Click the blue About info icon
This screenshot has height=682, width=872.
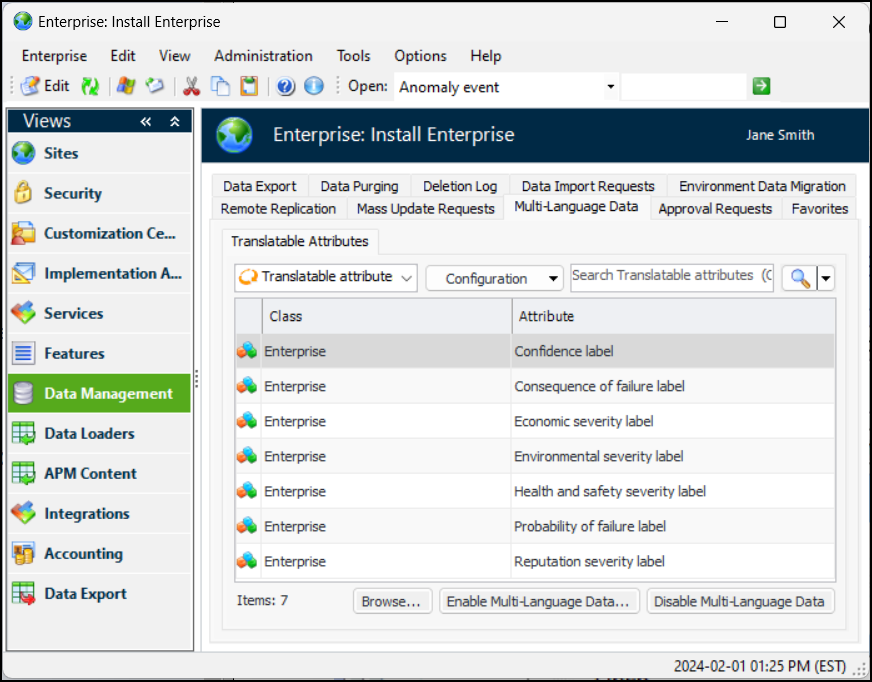[314, 87]
